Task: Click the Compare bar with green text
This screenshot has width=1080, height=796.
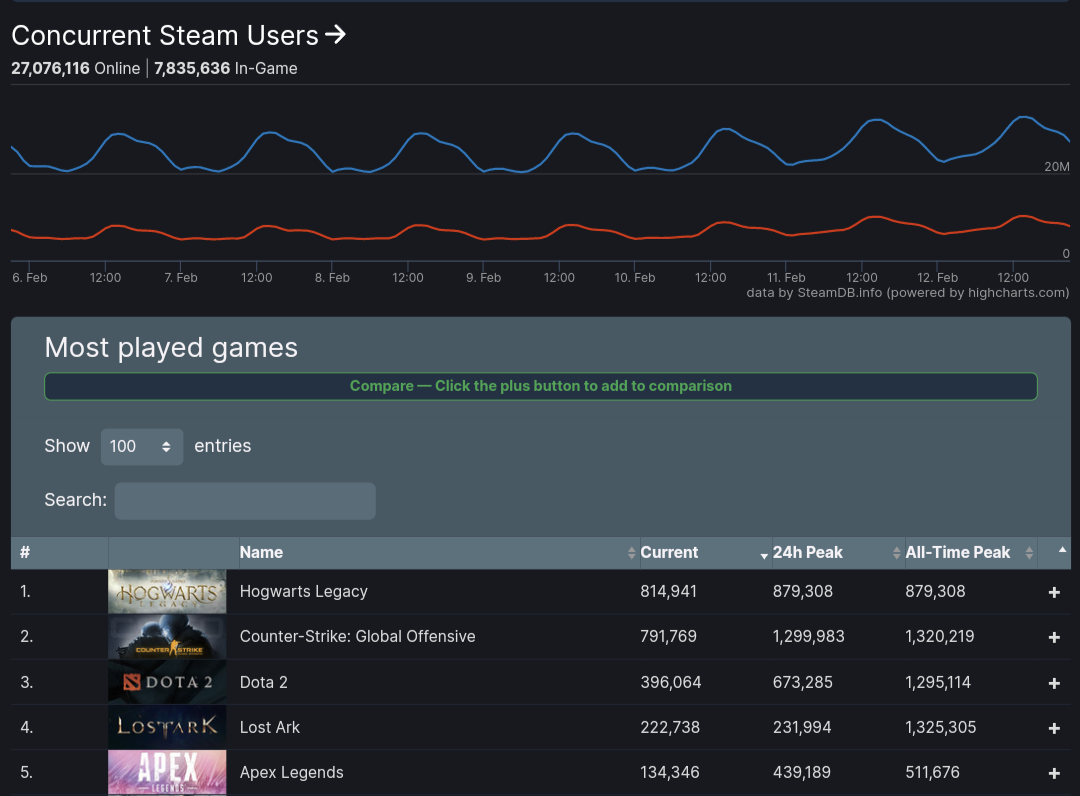Action: [x=541, y=386]
